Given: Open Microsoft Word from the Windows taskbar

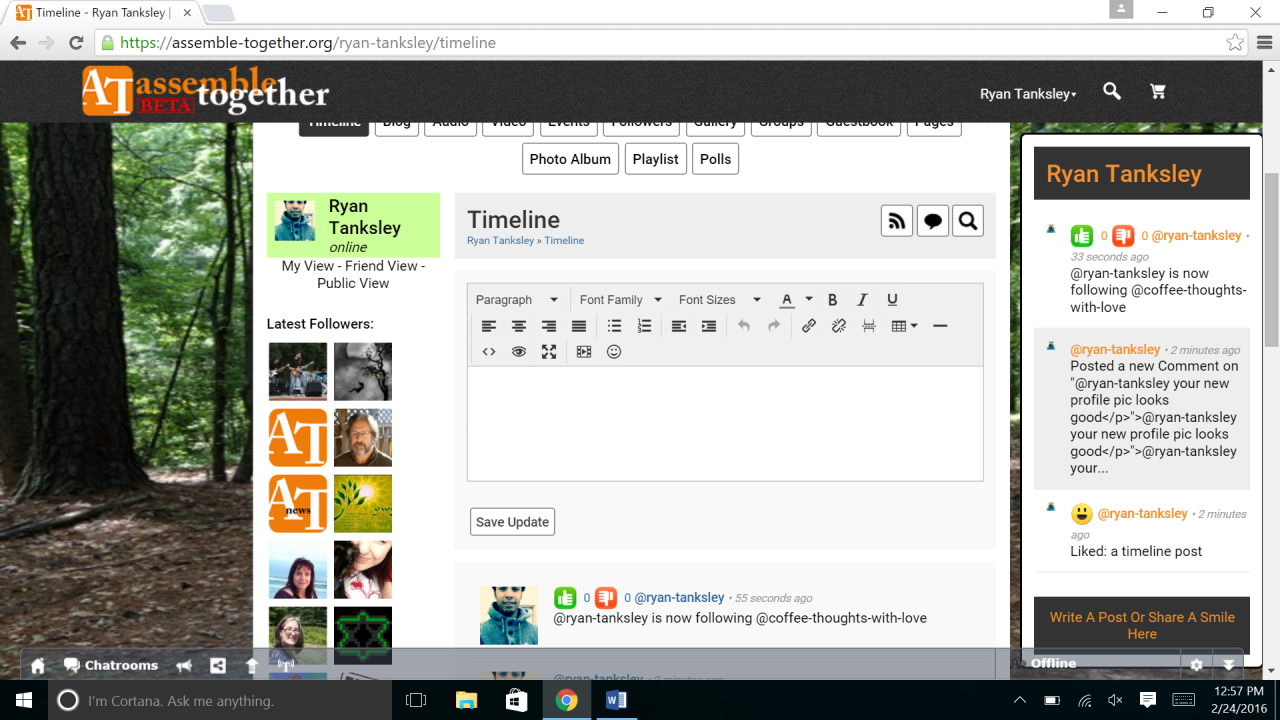Looking at the screenshot, I should coord(616,700).
